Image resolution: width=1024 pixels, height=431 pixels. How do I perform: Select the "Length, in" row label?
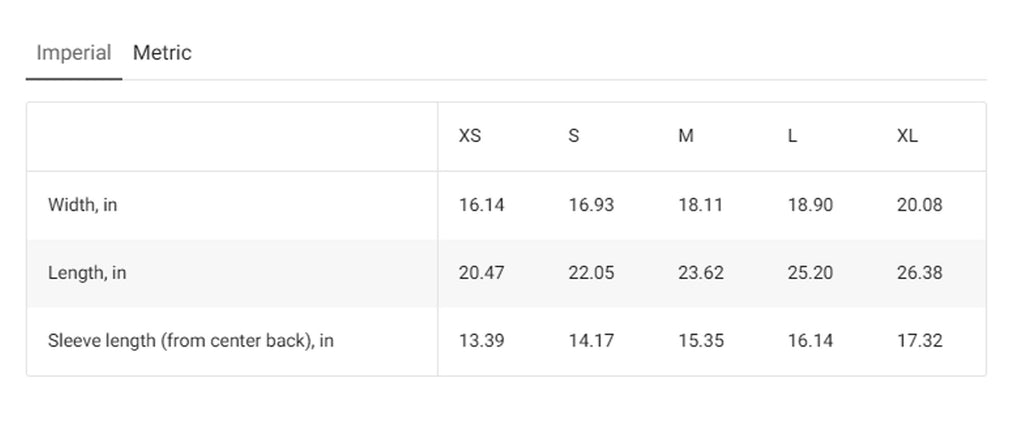tap(87, 273)
